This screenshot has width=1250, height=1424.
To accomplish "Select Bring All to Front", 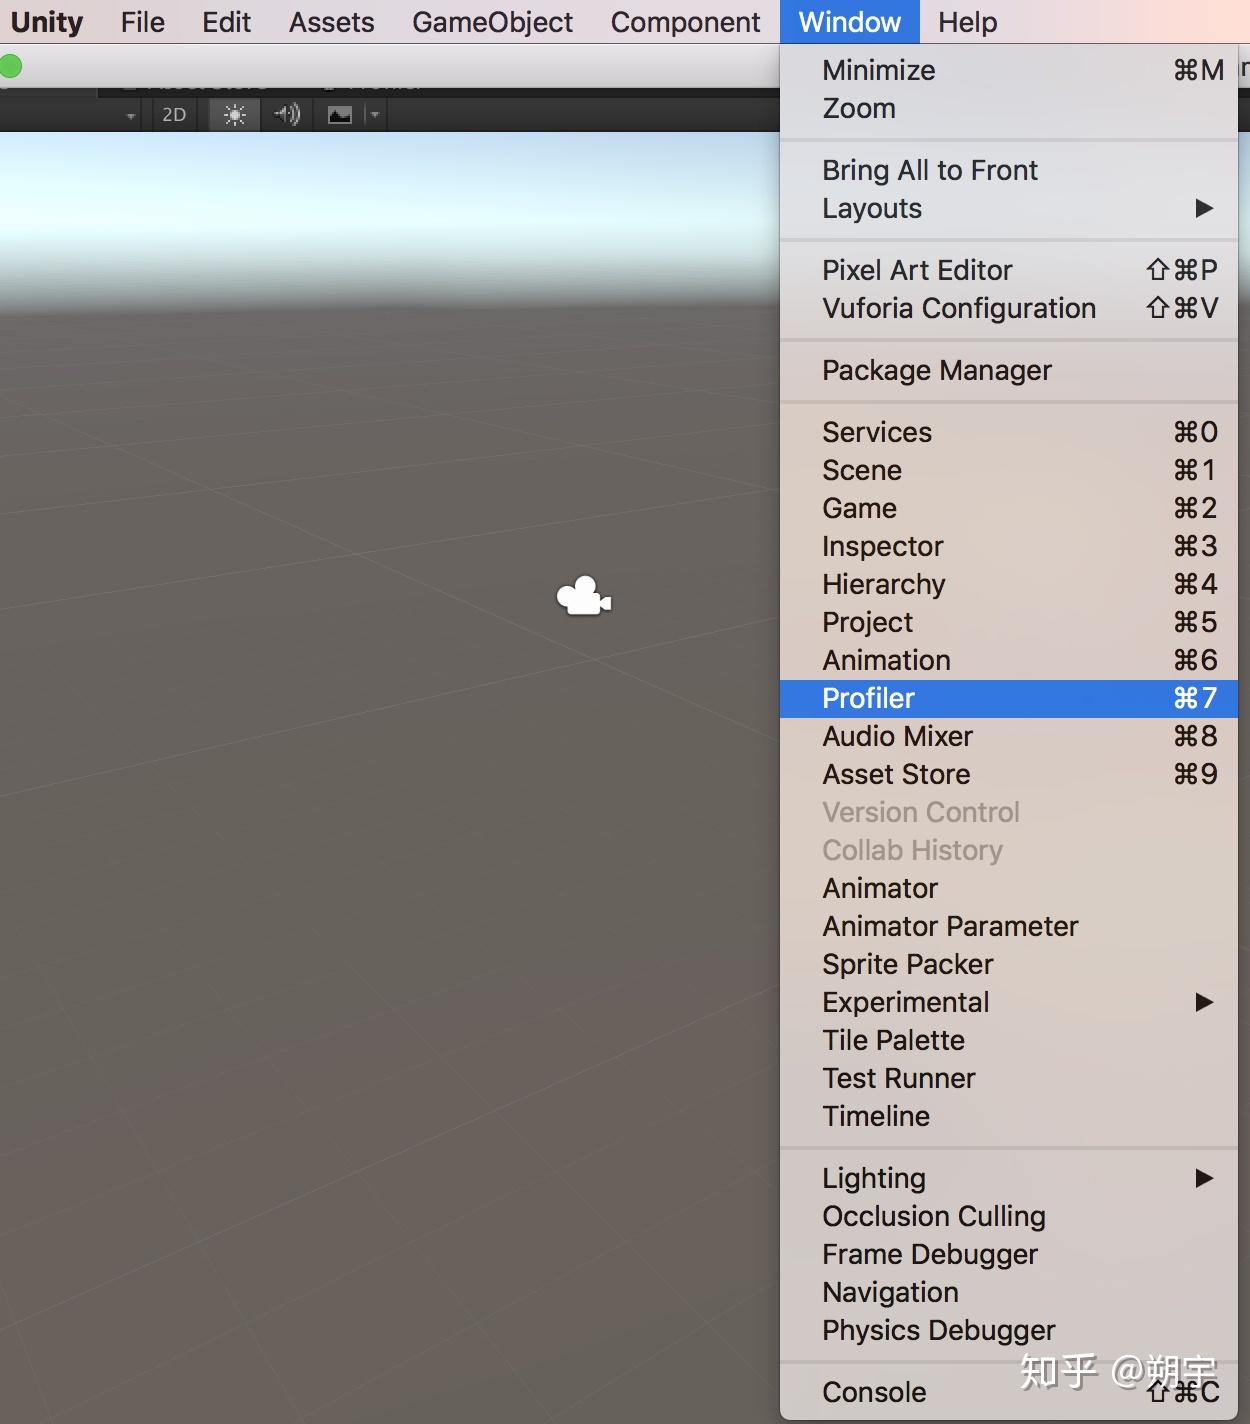I will click(x=1009, y=170).
